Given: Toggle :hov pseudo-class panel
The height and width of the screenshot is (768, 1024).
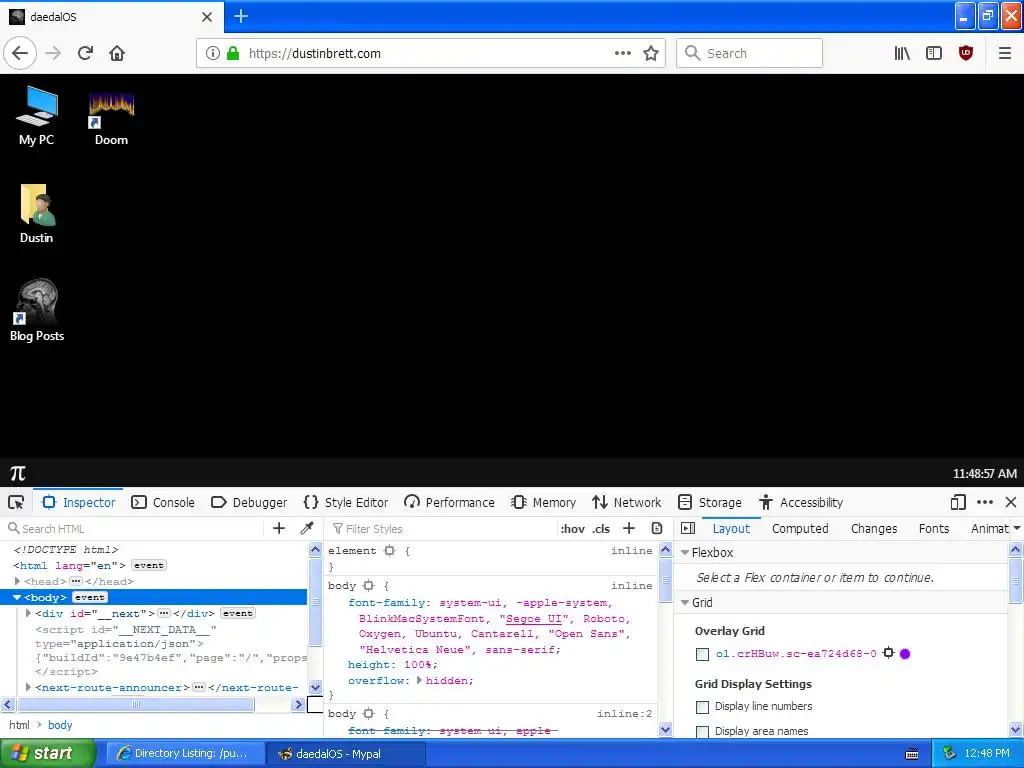Looking at the screenshot, I should coord(573,529).
